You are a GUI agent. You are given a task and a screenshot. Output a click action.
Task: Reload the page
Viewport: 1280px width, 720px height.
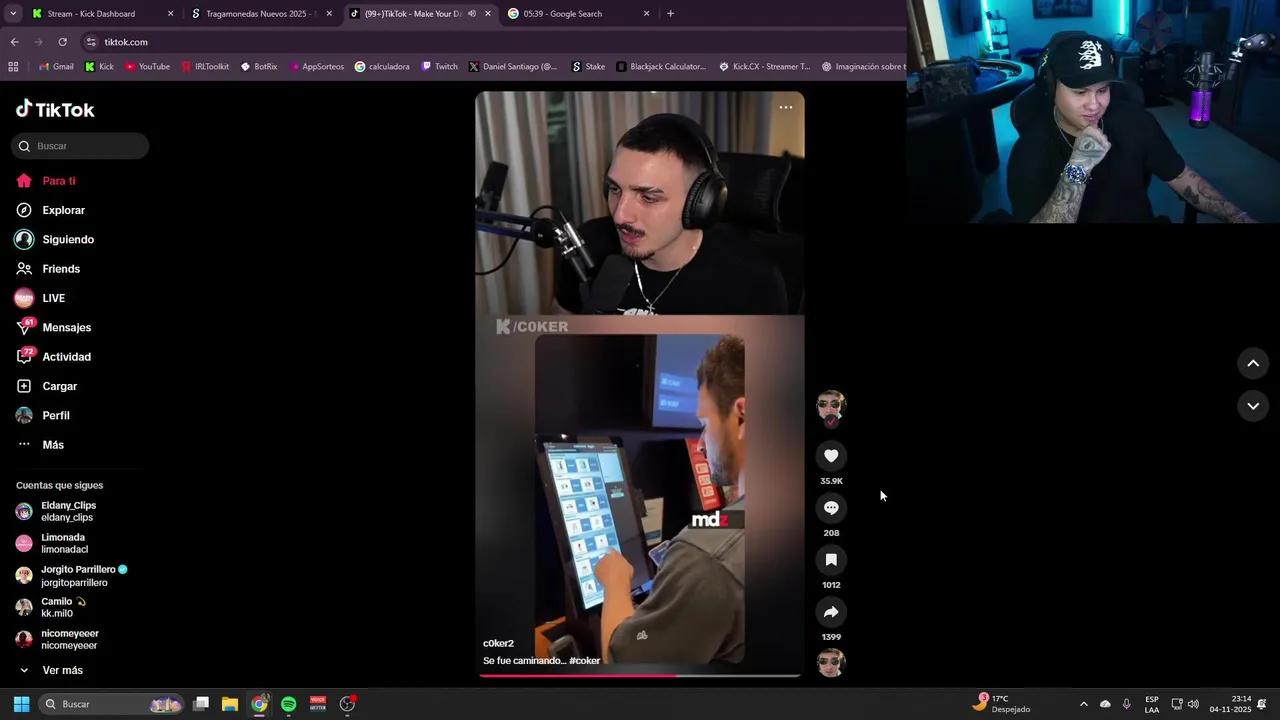62,42
